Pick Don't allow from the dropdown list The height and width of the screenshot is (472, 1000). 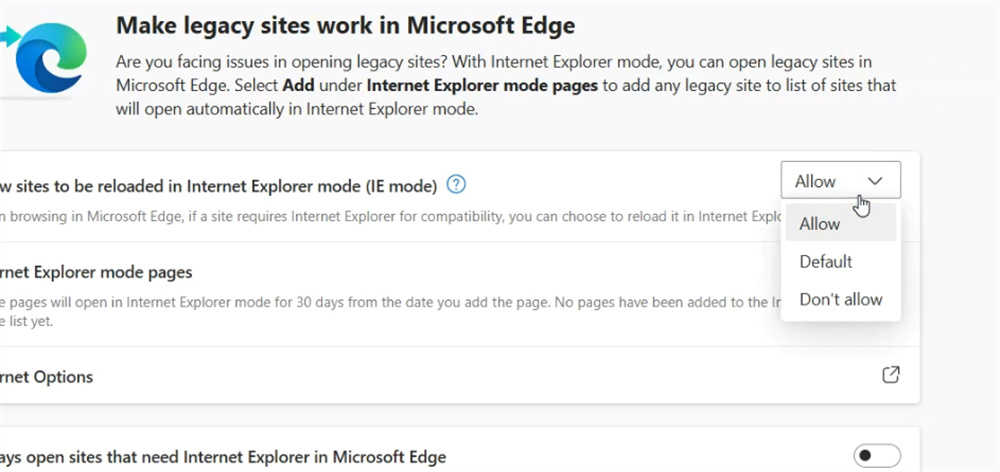tap(841, 300)
